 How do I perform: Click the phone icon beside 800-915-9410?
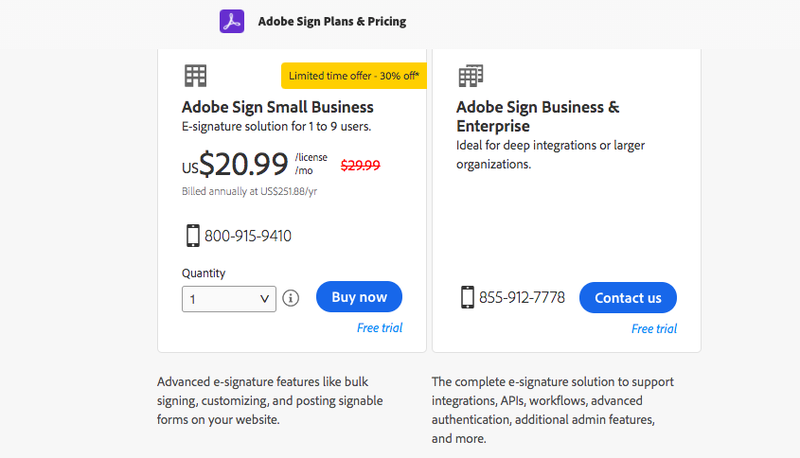point(192,236)
